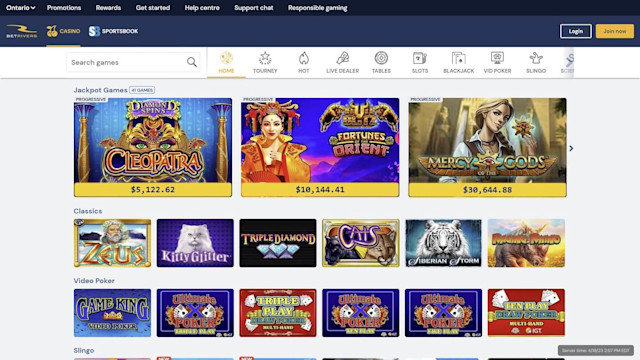640x360 pixels.
Task: Click the 41 Games badge link
Action: pos(142,90)
